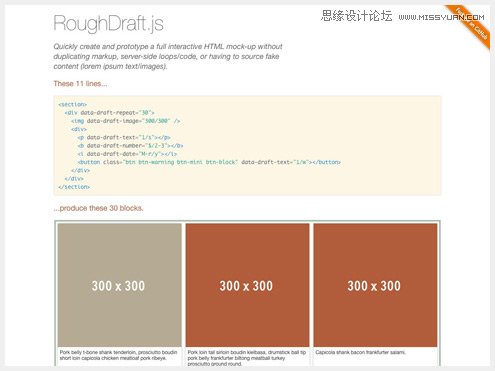Screen dimensions: 495x371
Task: Click the closing </section> code line
Action: [74, 187]
